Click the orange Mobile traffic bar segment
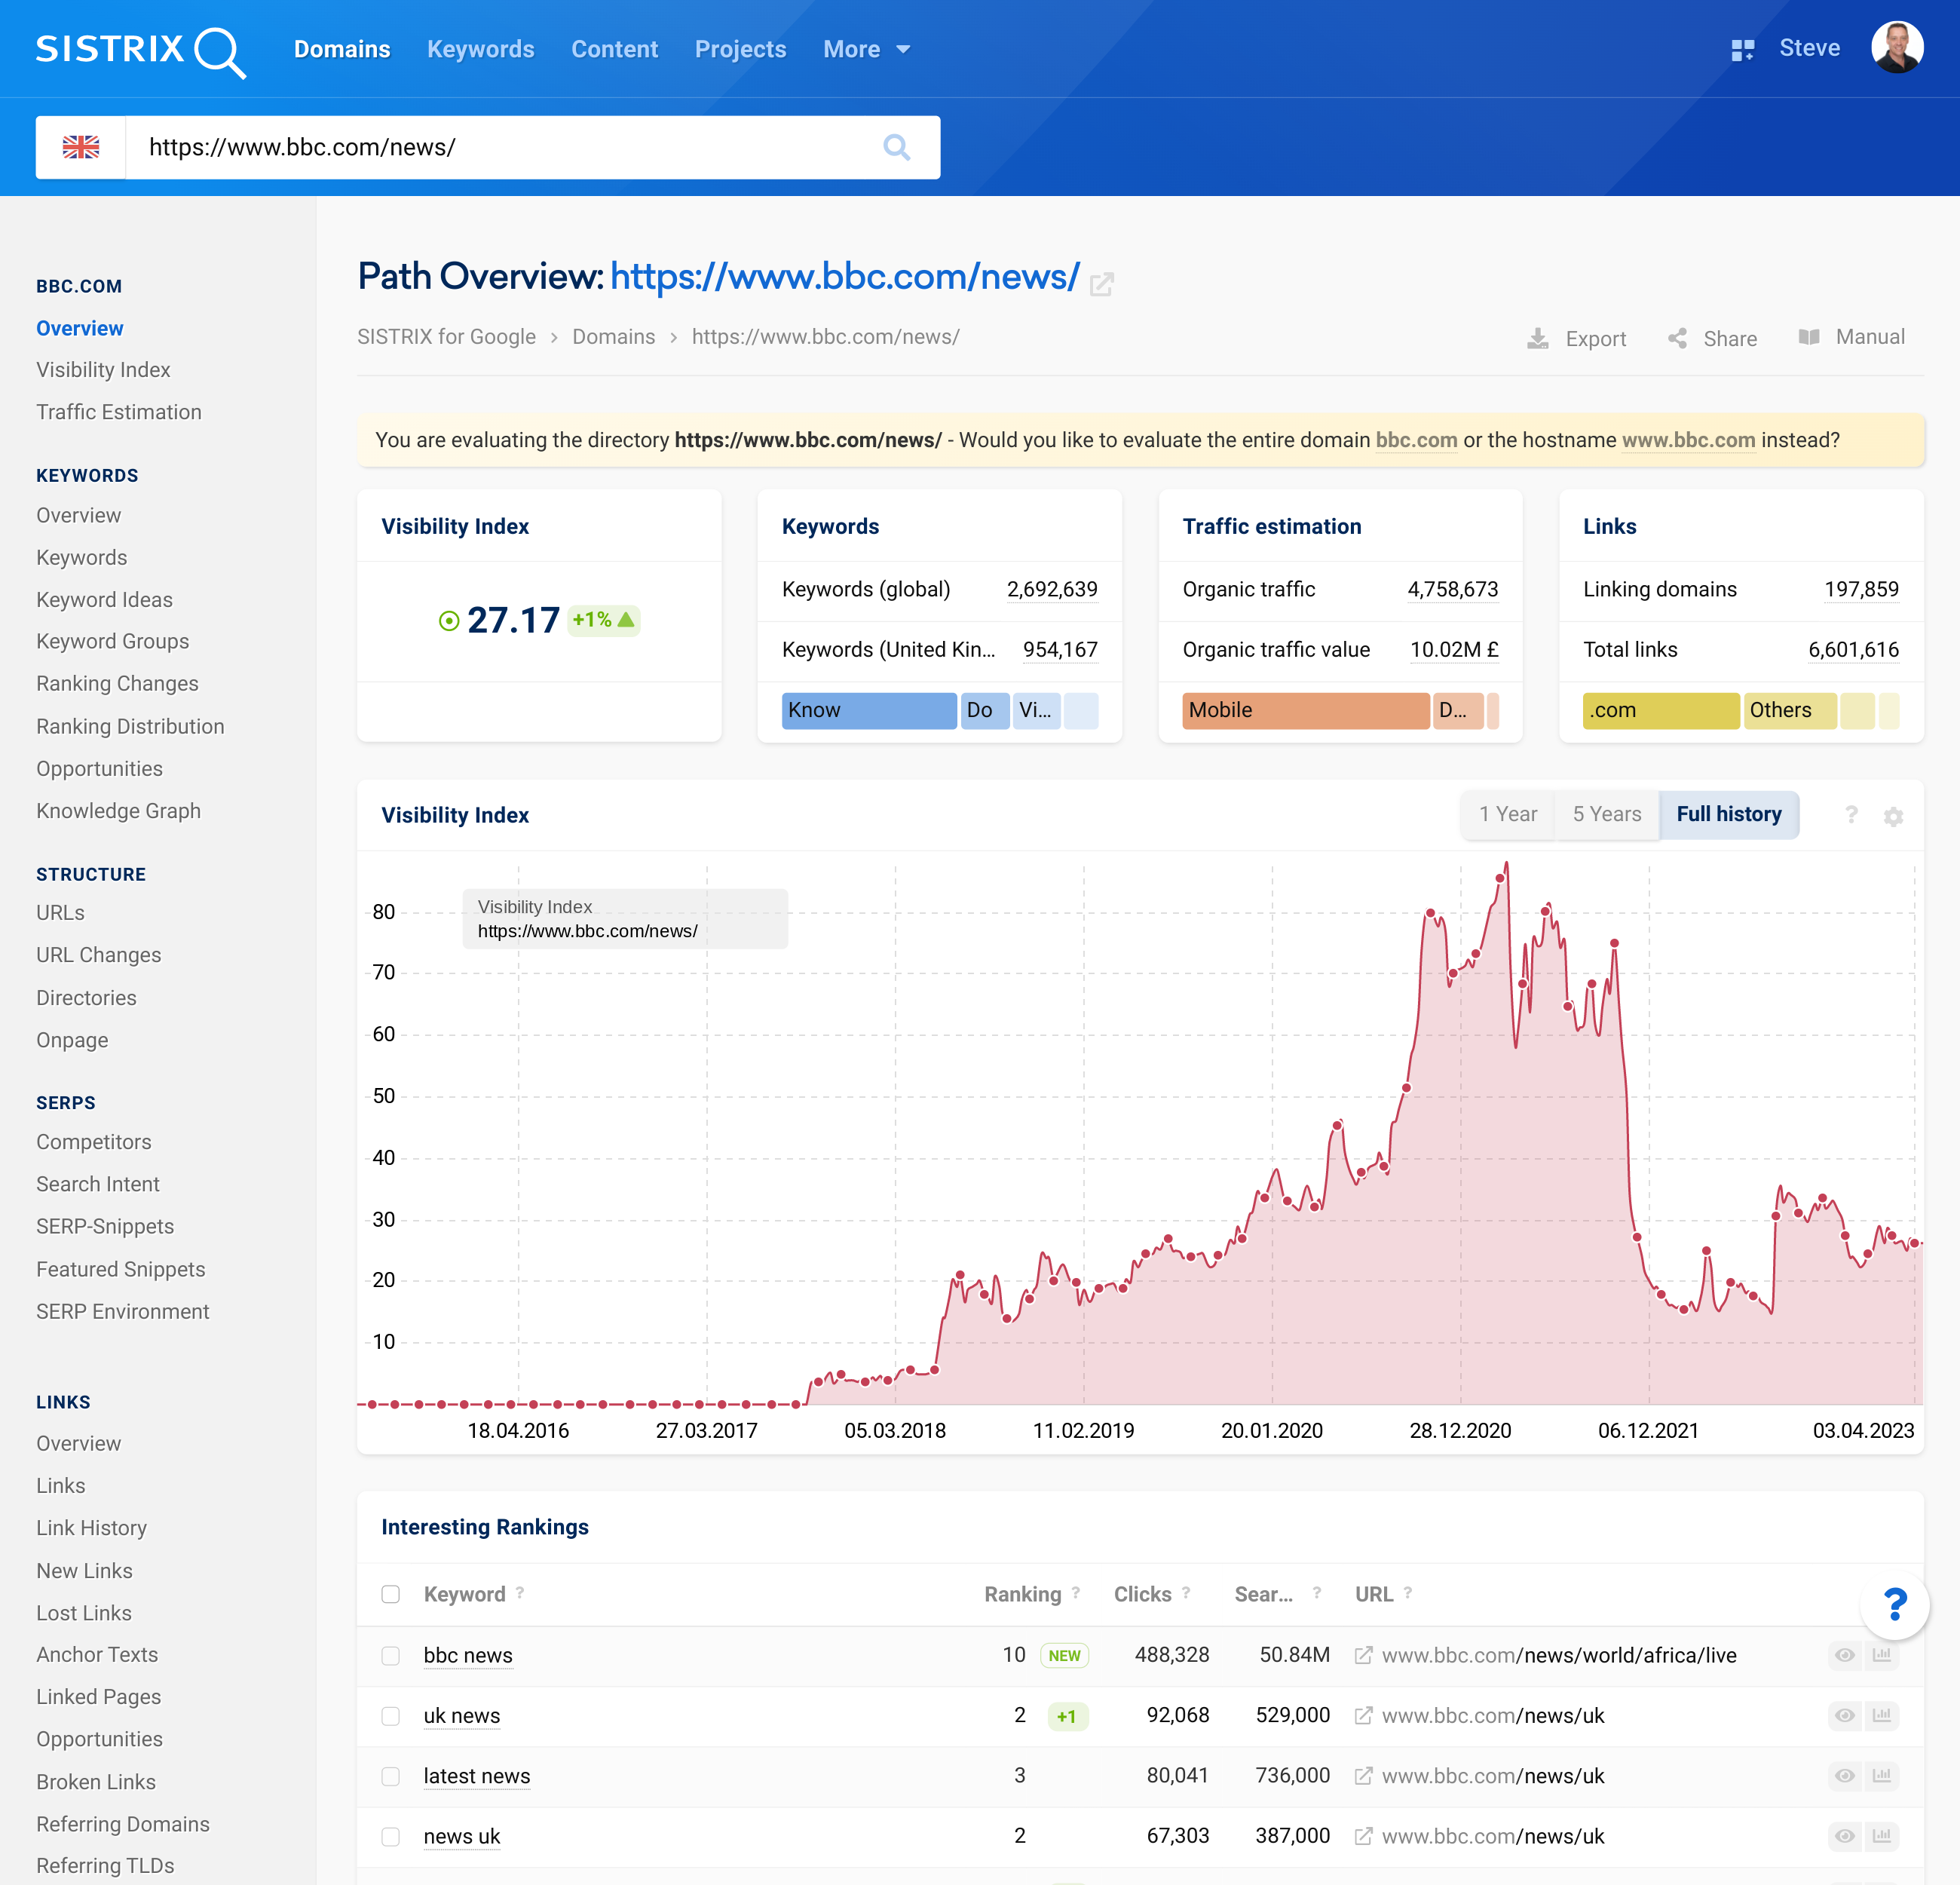1960x1885 pixels. coord(1305,710)
